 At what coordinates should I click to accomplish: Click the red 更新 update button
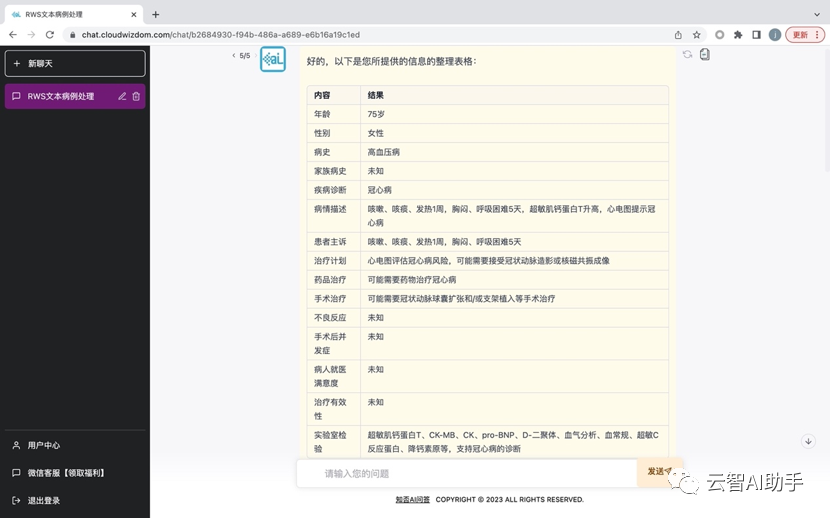point(805,35)
